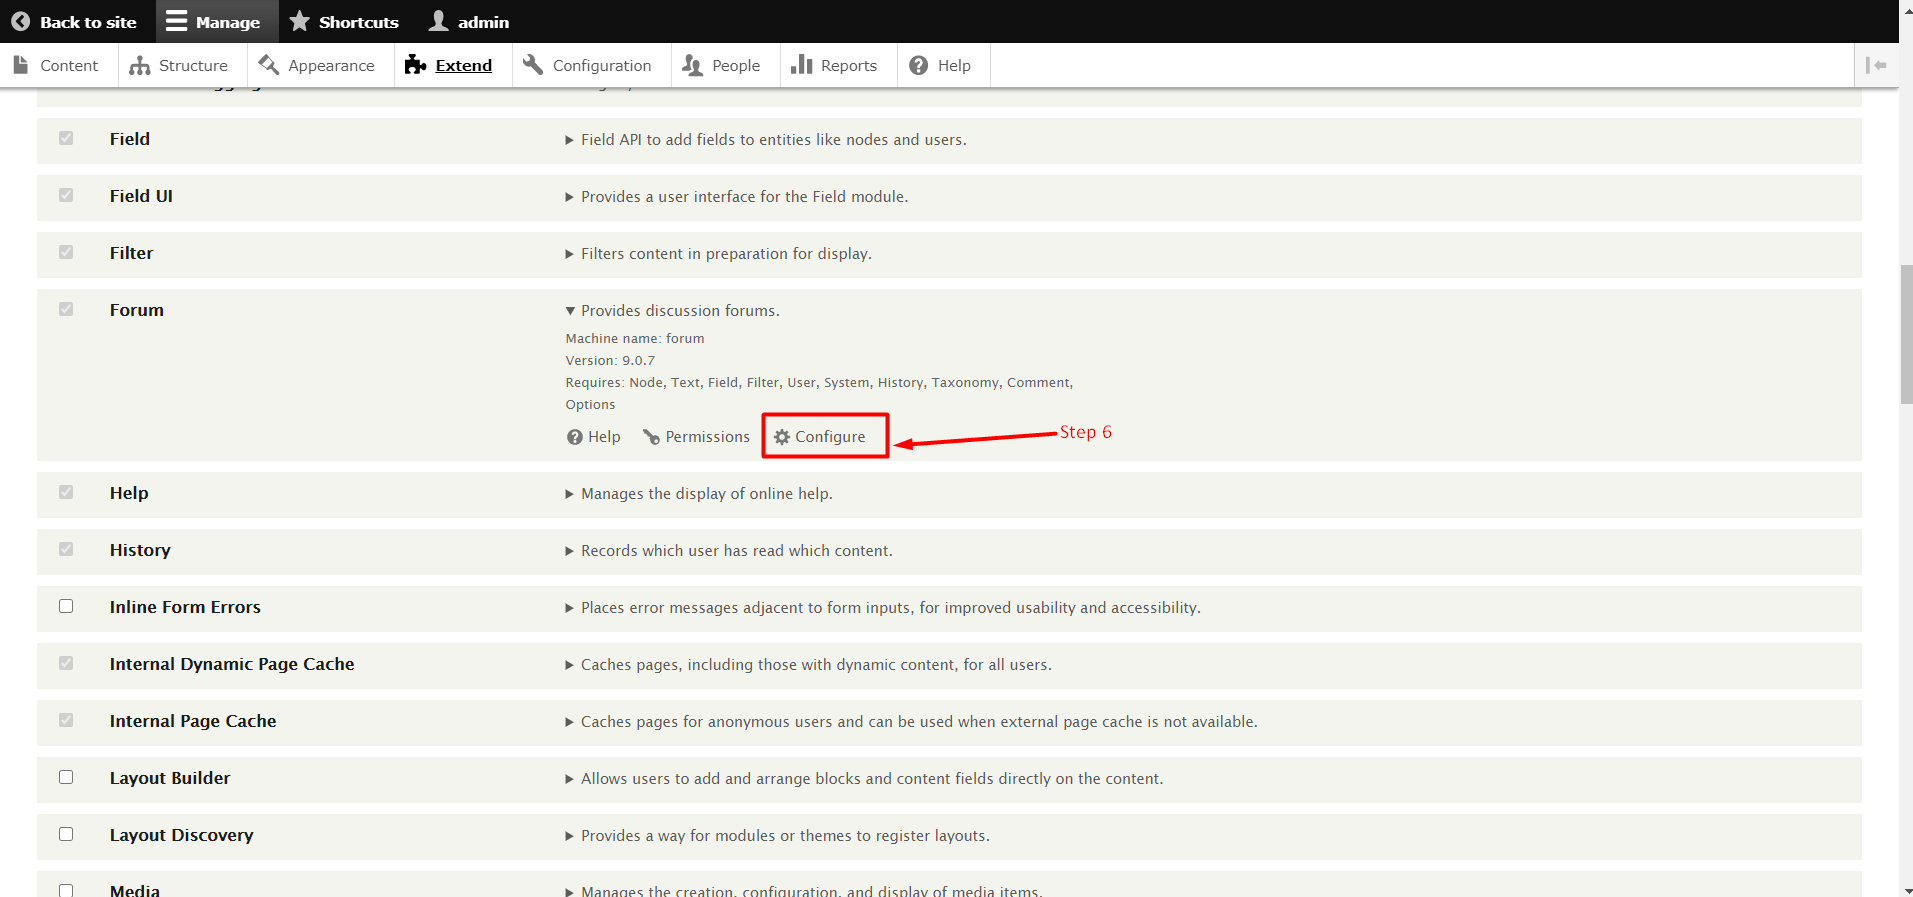The height and width of the screenshot is (897, 1913).
Task: Click the Internal Dynamic Page Cache label
Action: click(232, 664)
